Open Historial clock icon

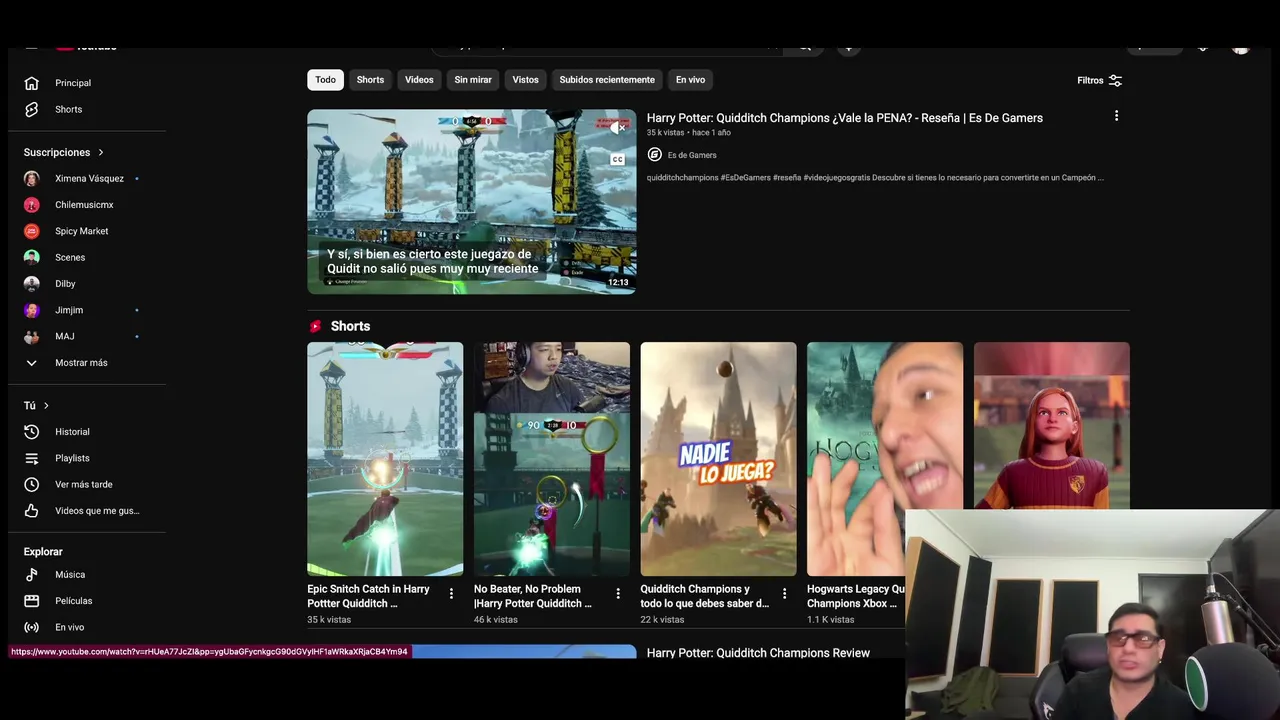[31, 432]
